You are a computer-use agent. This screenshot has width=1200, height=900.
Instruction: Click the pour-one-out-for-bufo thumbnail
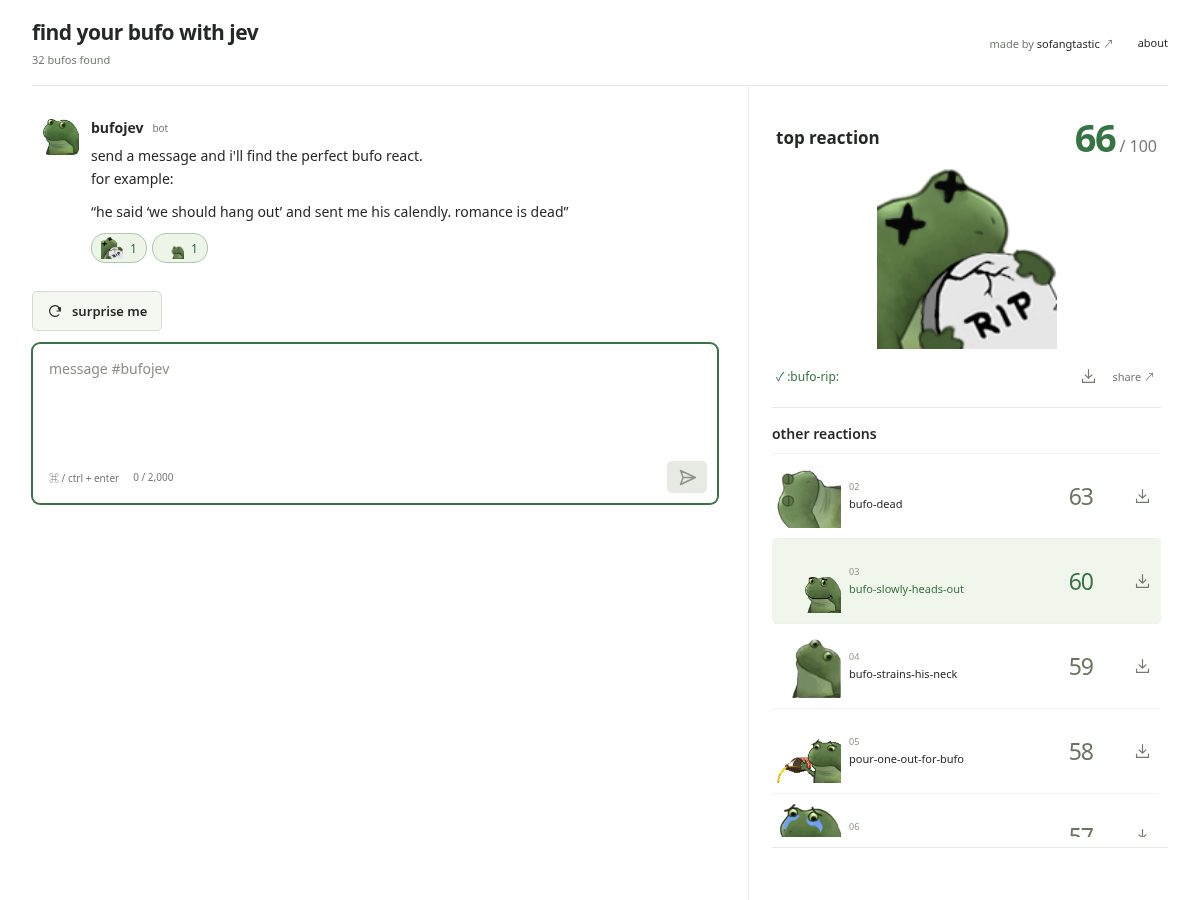tap(809, 751)
